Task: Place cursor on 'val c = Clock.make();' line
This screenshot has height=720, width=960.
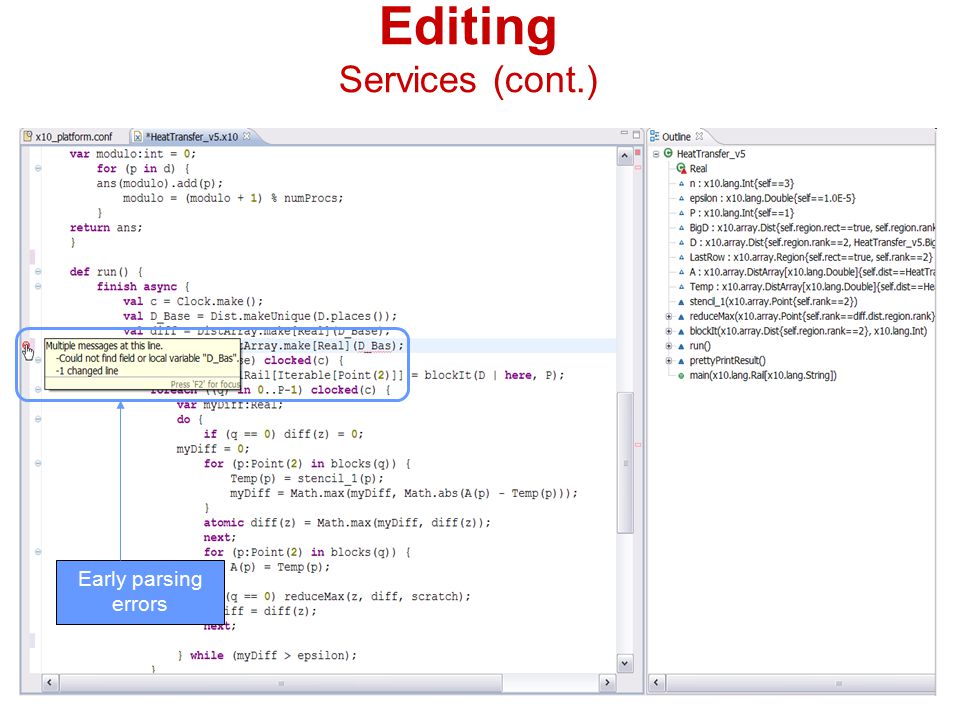Action: point(193,301)
